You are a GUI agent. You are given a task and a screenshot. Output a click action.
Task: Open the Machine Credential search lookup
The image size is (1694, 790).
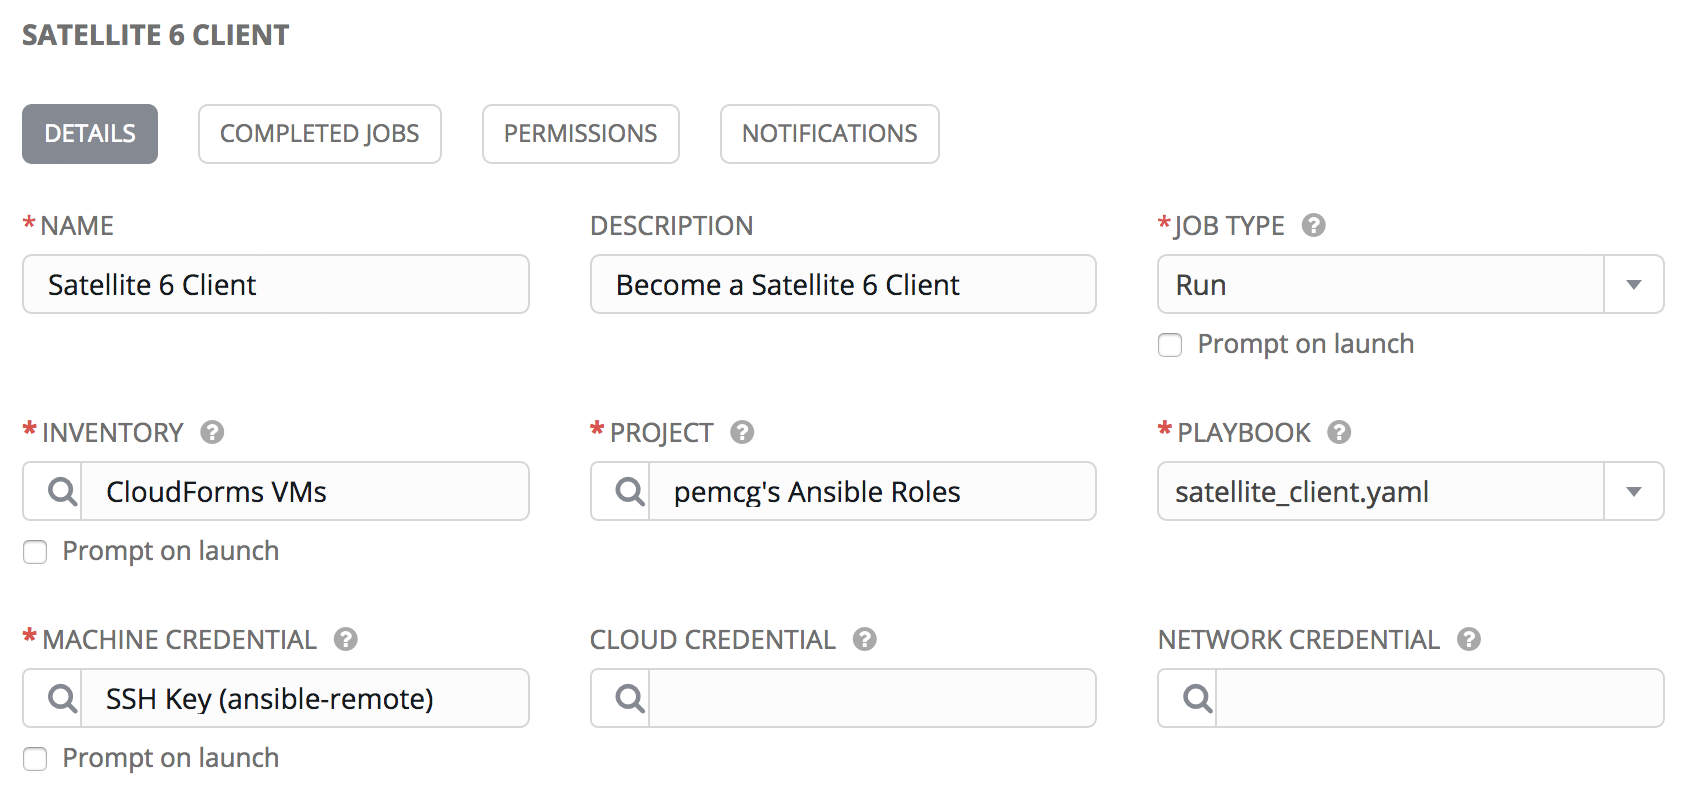62,698
